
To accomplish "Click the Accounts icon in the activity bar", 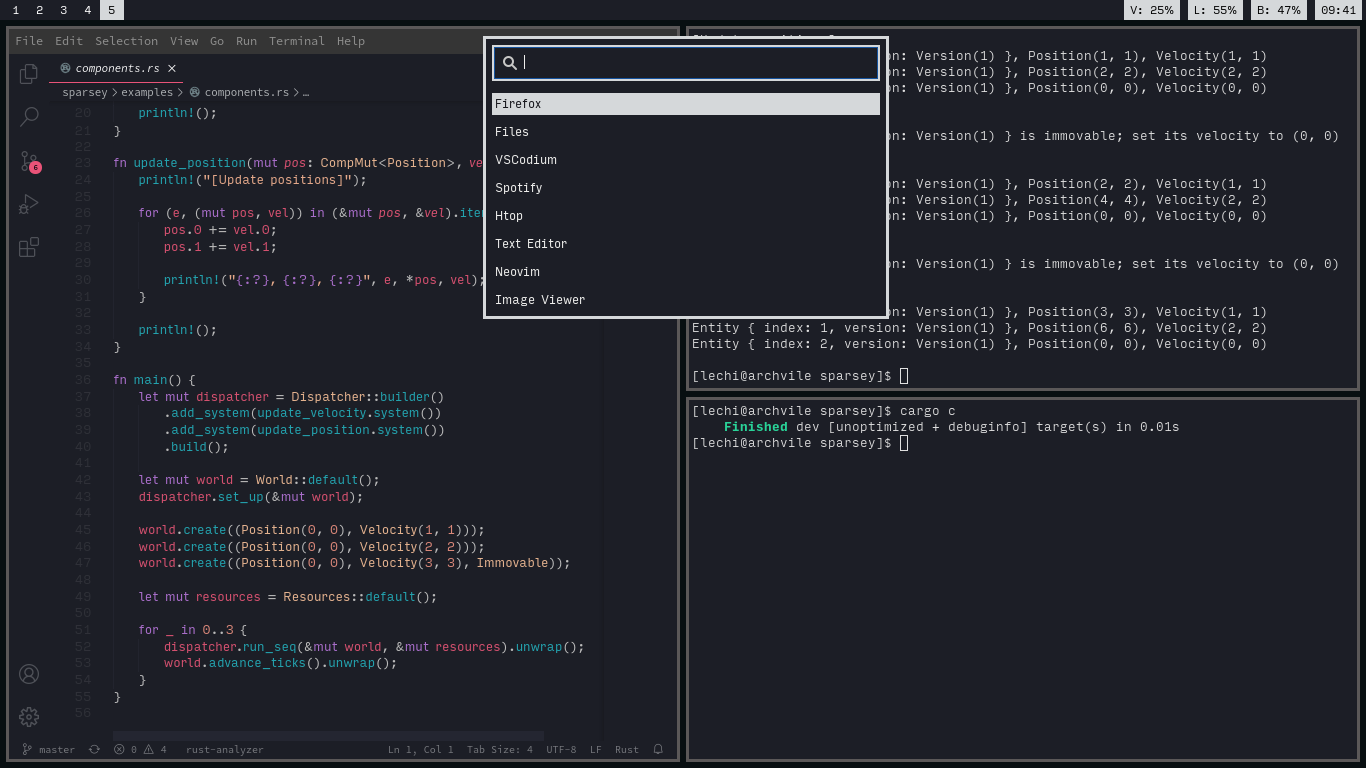I will pos(29,674).
